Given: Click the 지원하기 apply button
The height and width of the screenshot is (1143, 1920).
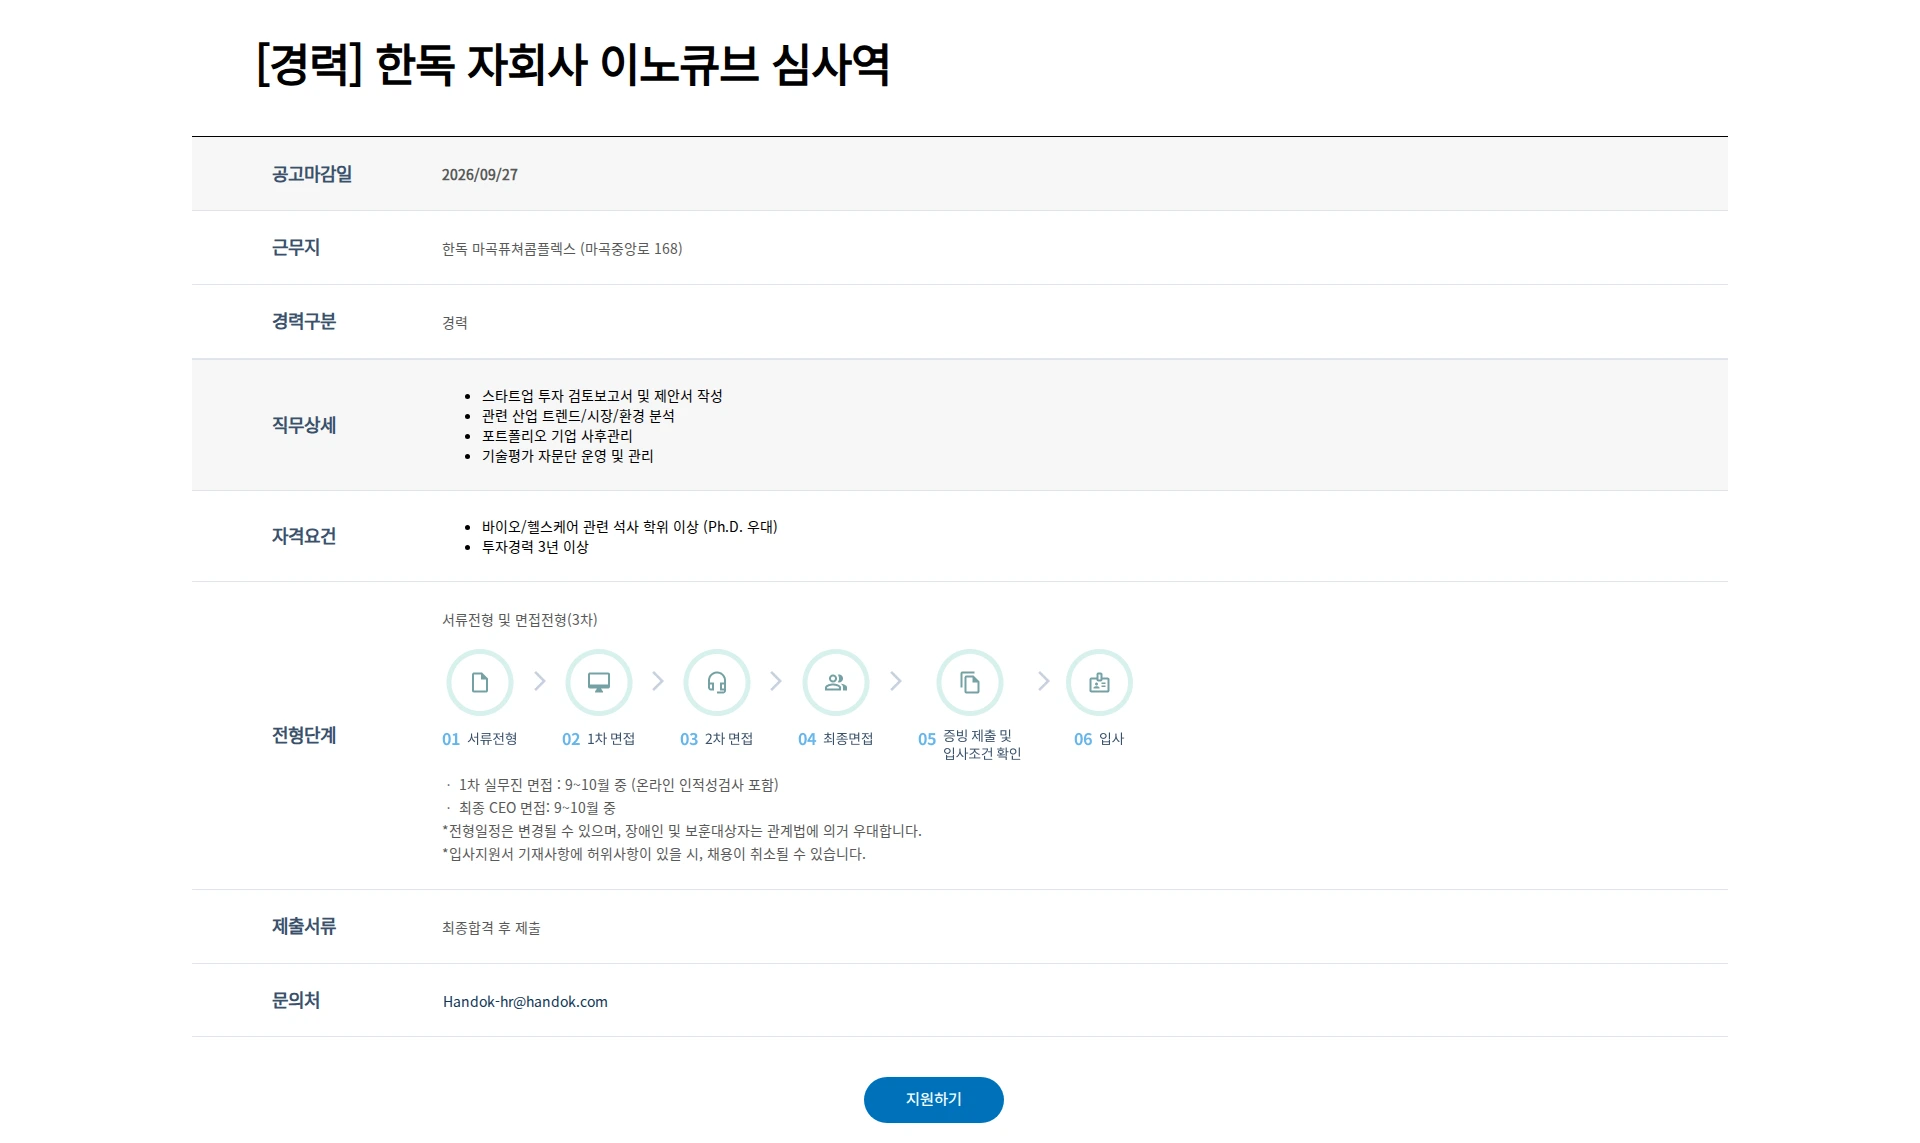Looking at the screenshot, I should (x=934, y=1099).
